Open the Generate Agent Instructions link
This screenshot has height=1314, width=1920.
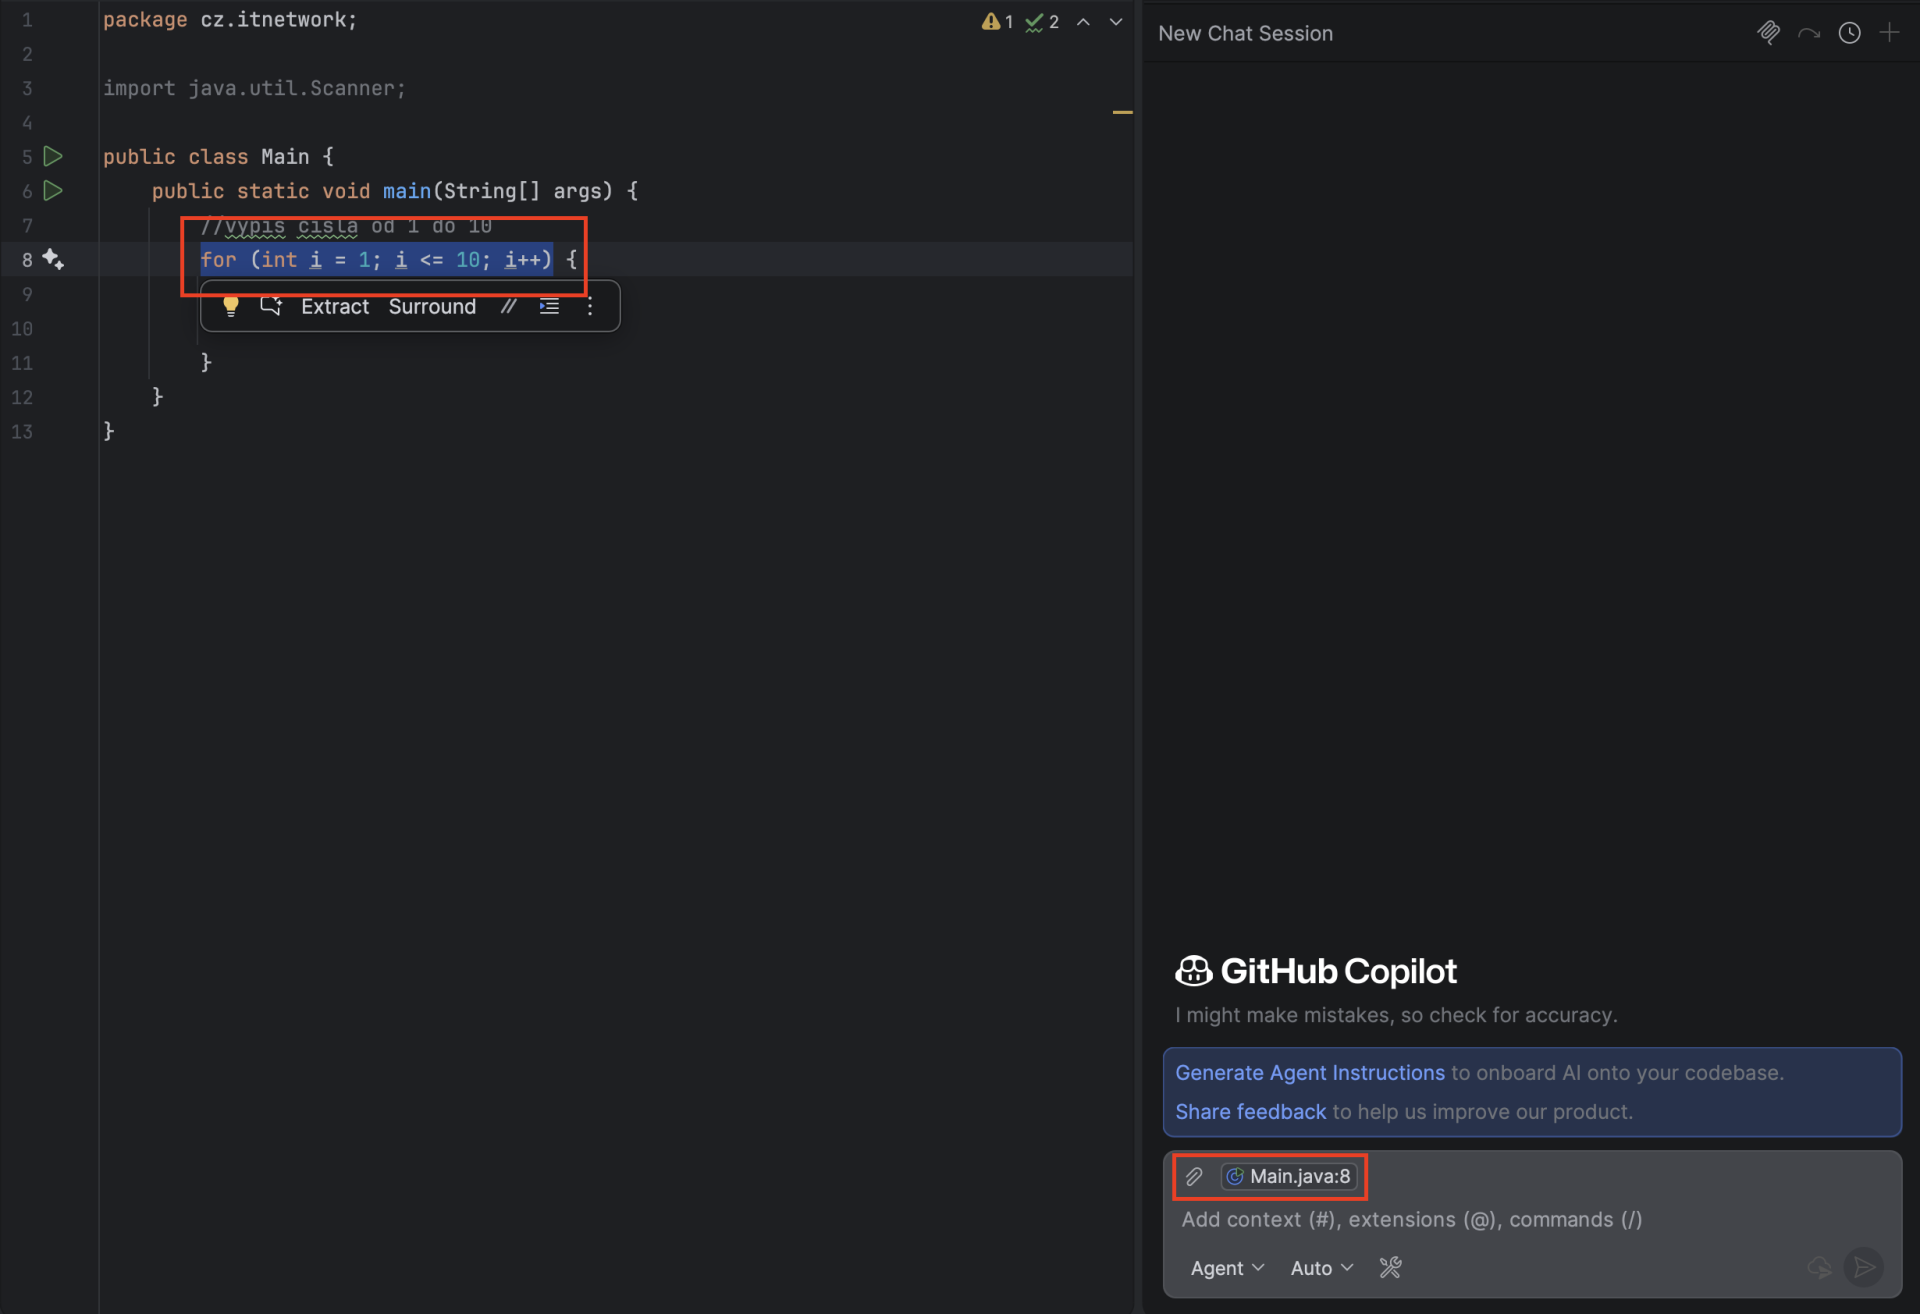1309,1073
